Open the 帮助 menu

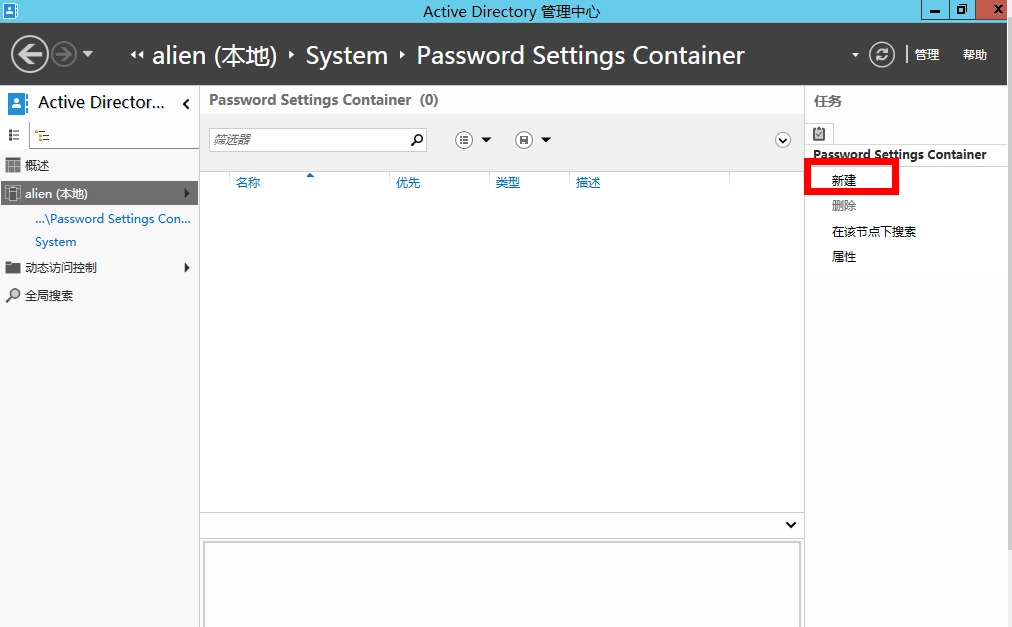[x=975, y=55]
